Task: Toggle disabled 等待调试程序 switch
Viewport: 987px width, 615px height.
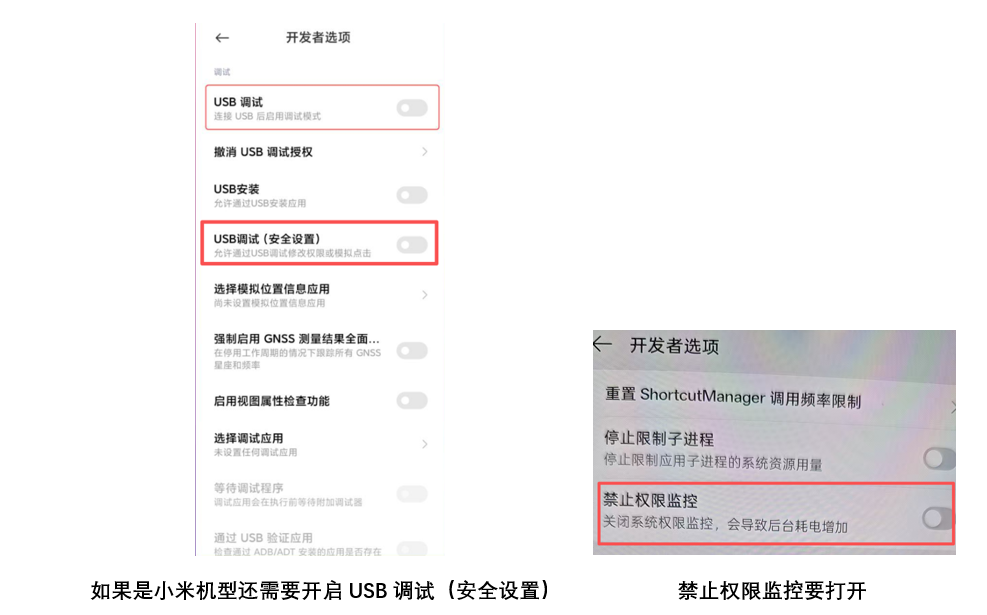Action: click(x=412, y=494)
